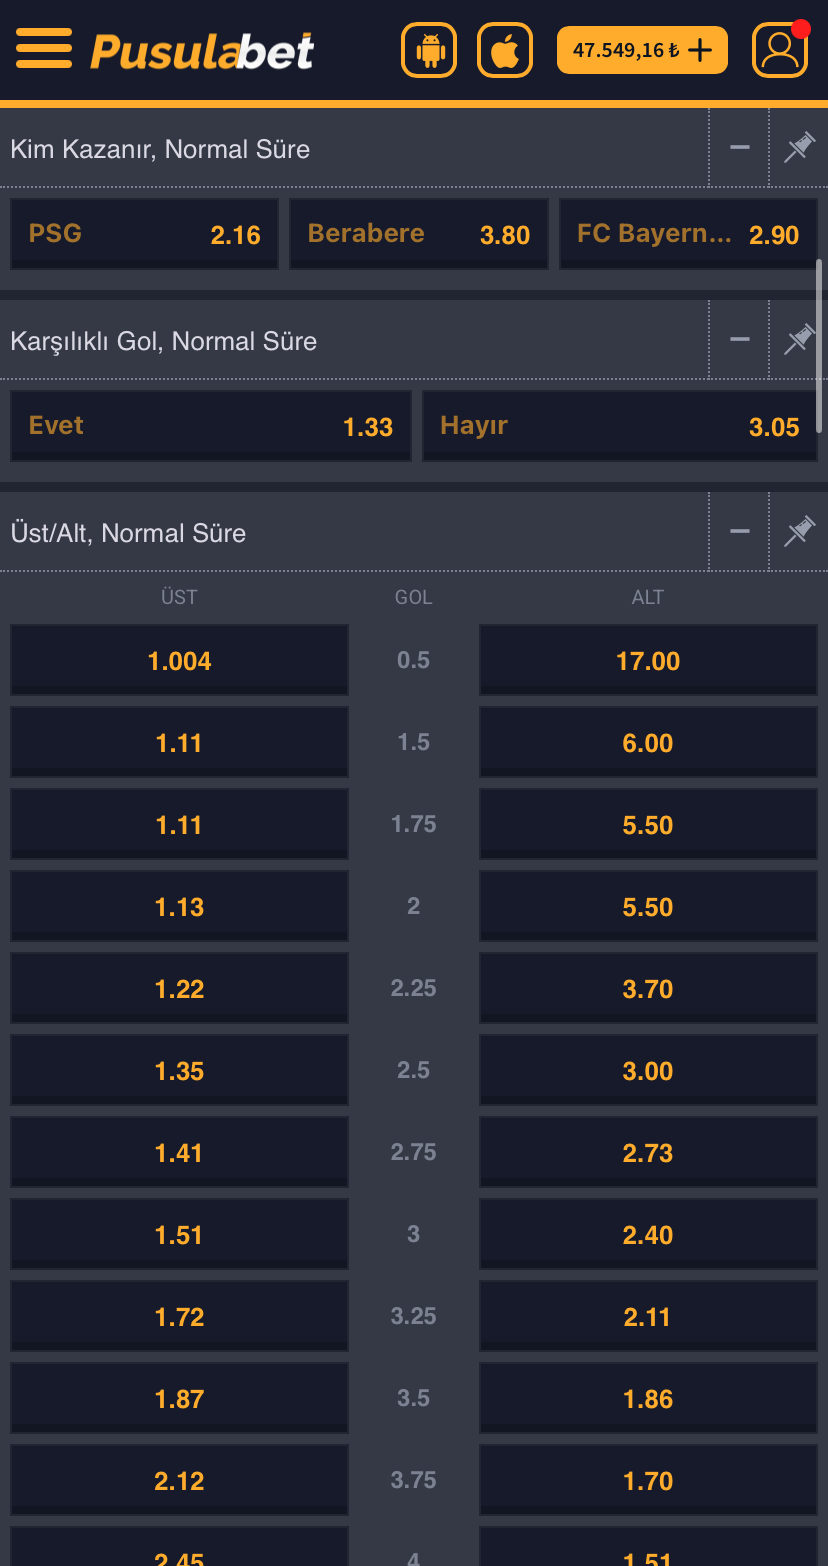The width and height of the screenshot is (828, 1566).
Task: Select Üst 2.5 goals at 1.35
Action: pos(179,1071)
